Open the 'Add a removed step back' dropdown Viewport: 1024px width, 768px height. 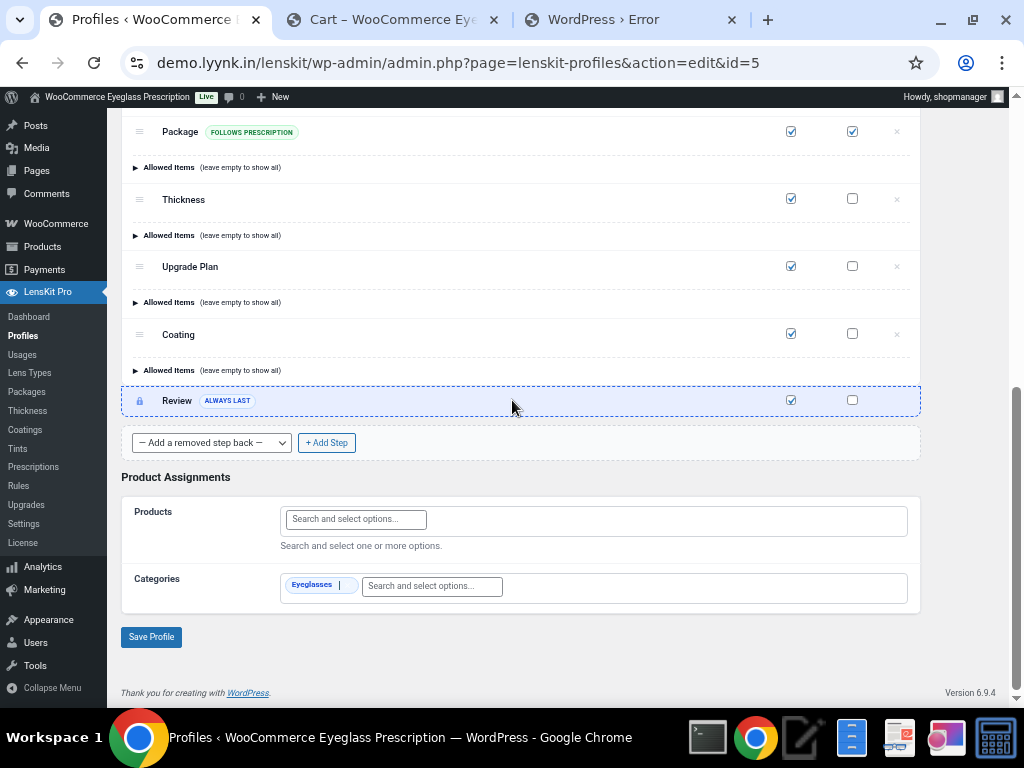[x=212, y=443]
